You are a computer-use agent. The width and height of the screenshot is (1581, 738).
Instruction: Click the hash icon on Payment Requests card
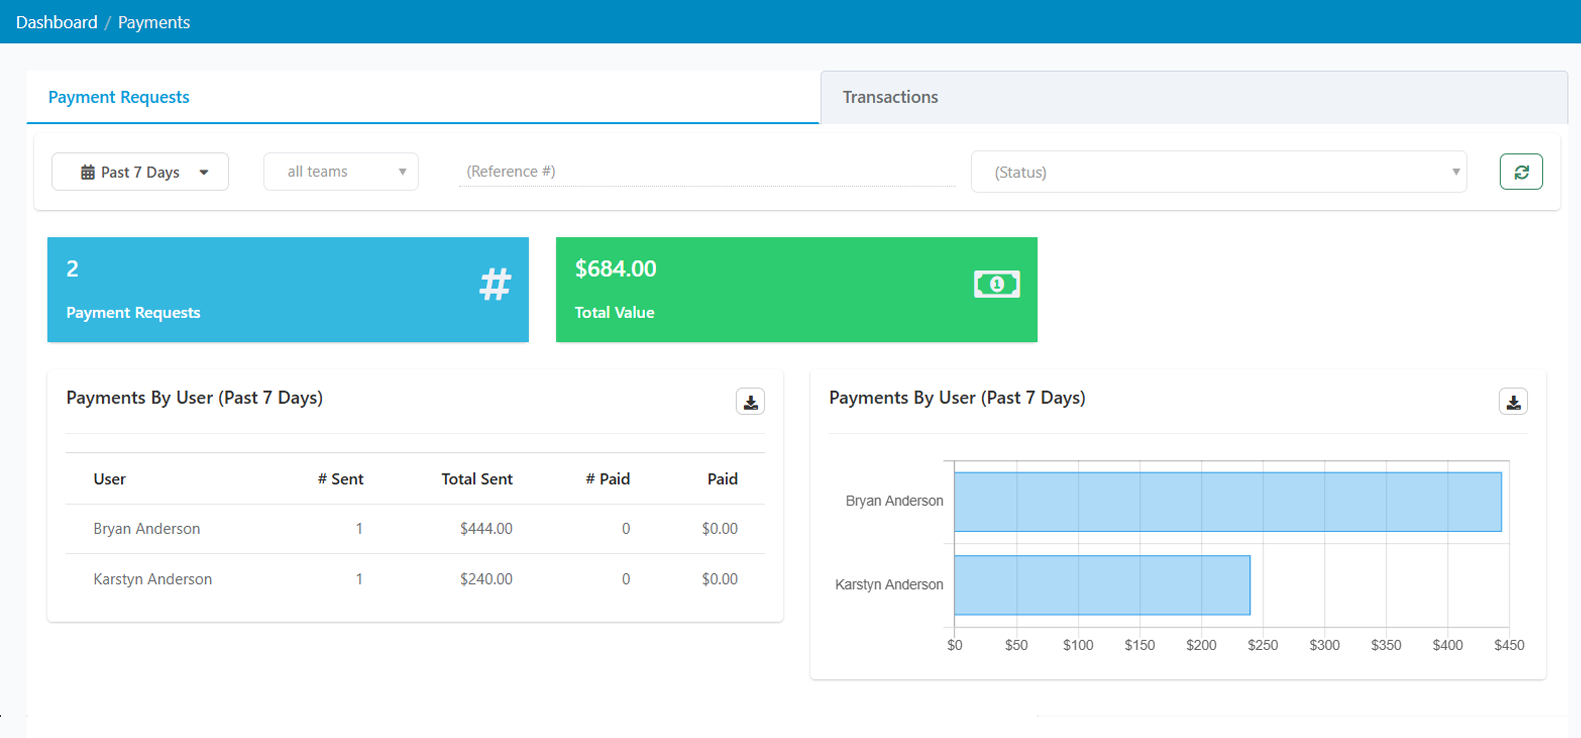[x=495, y=285]
